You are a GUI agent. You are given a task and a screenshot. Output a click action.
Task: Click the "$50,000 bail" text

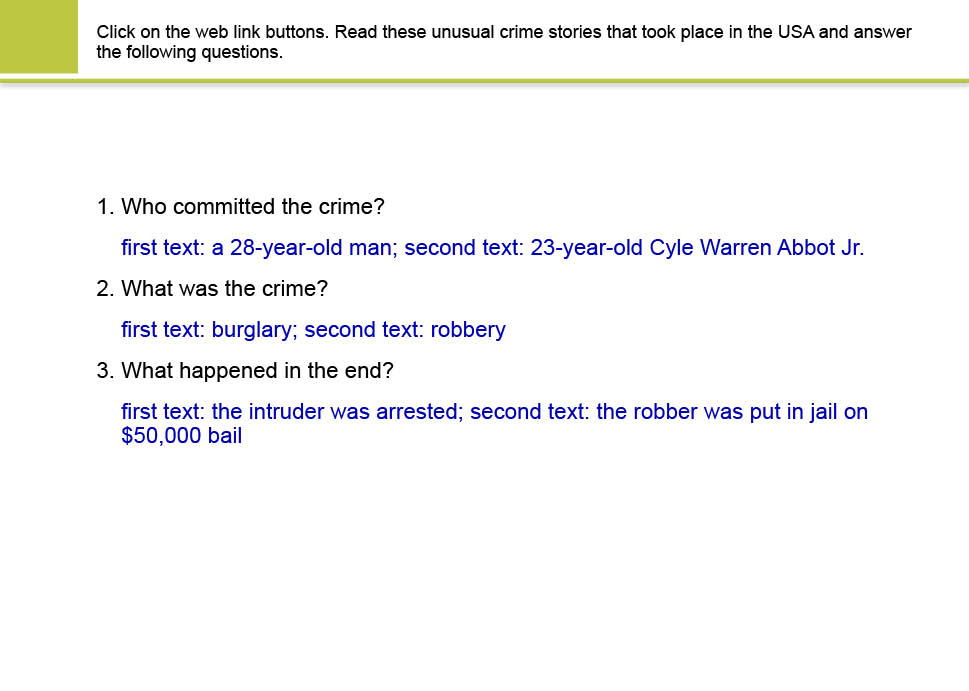(182, 436)
